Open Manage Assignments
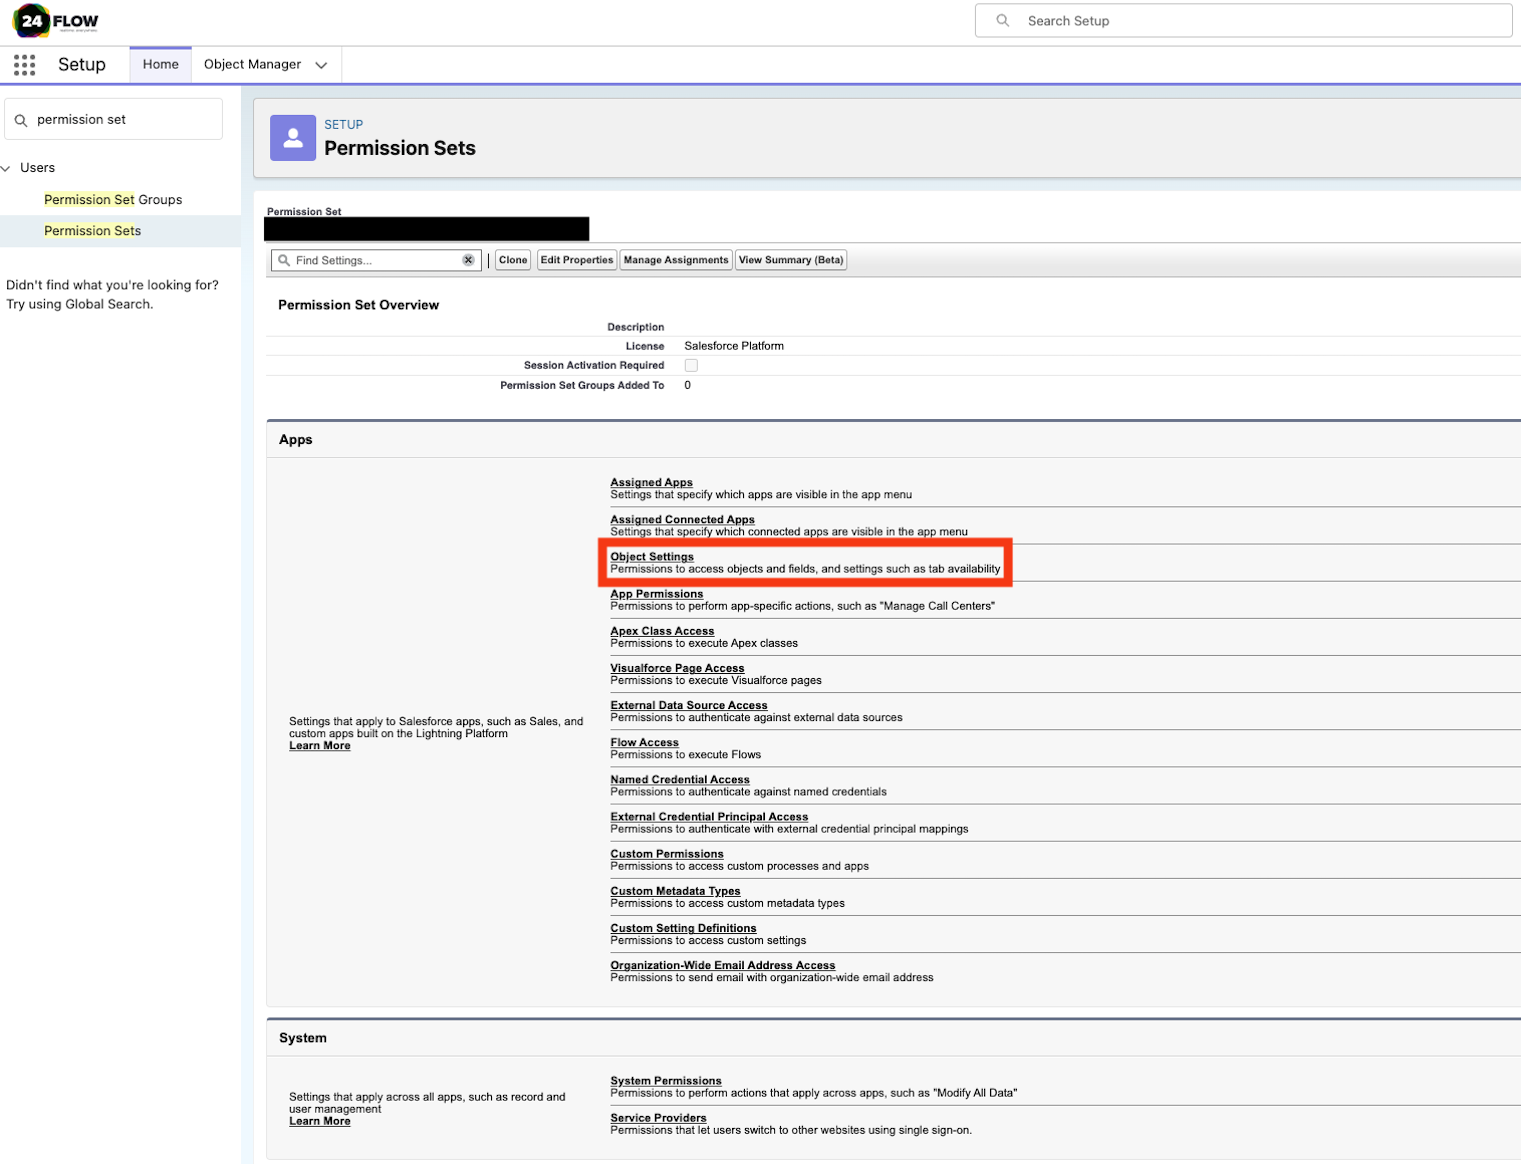Screen dimensions: 1521x1164 pos(676,260)
